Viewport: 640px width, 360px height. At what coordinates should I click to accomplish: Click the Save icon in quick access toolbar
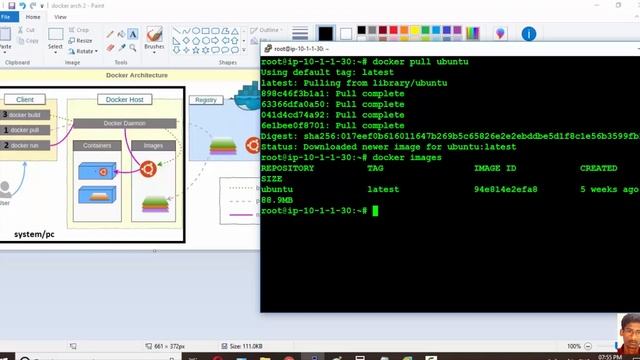[x=11, y=6]
